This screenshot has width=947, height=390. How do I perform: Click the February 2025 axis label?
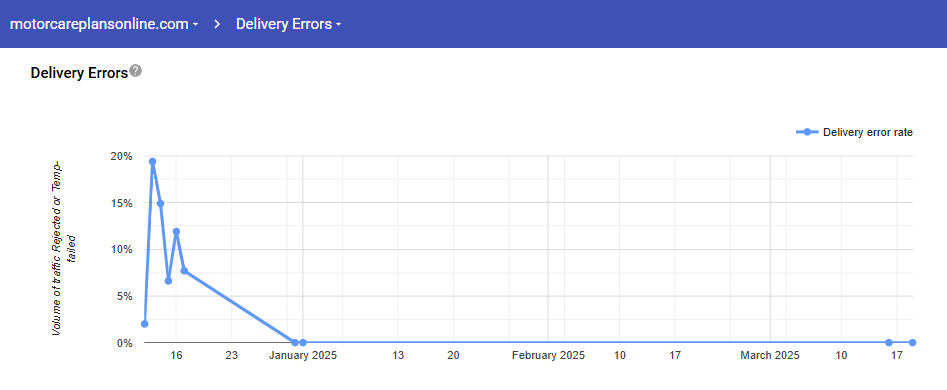(548, 356)
